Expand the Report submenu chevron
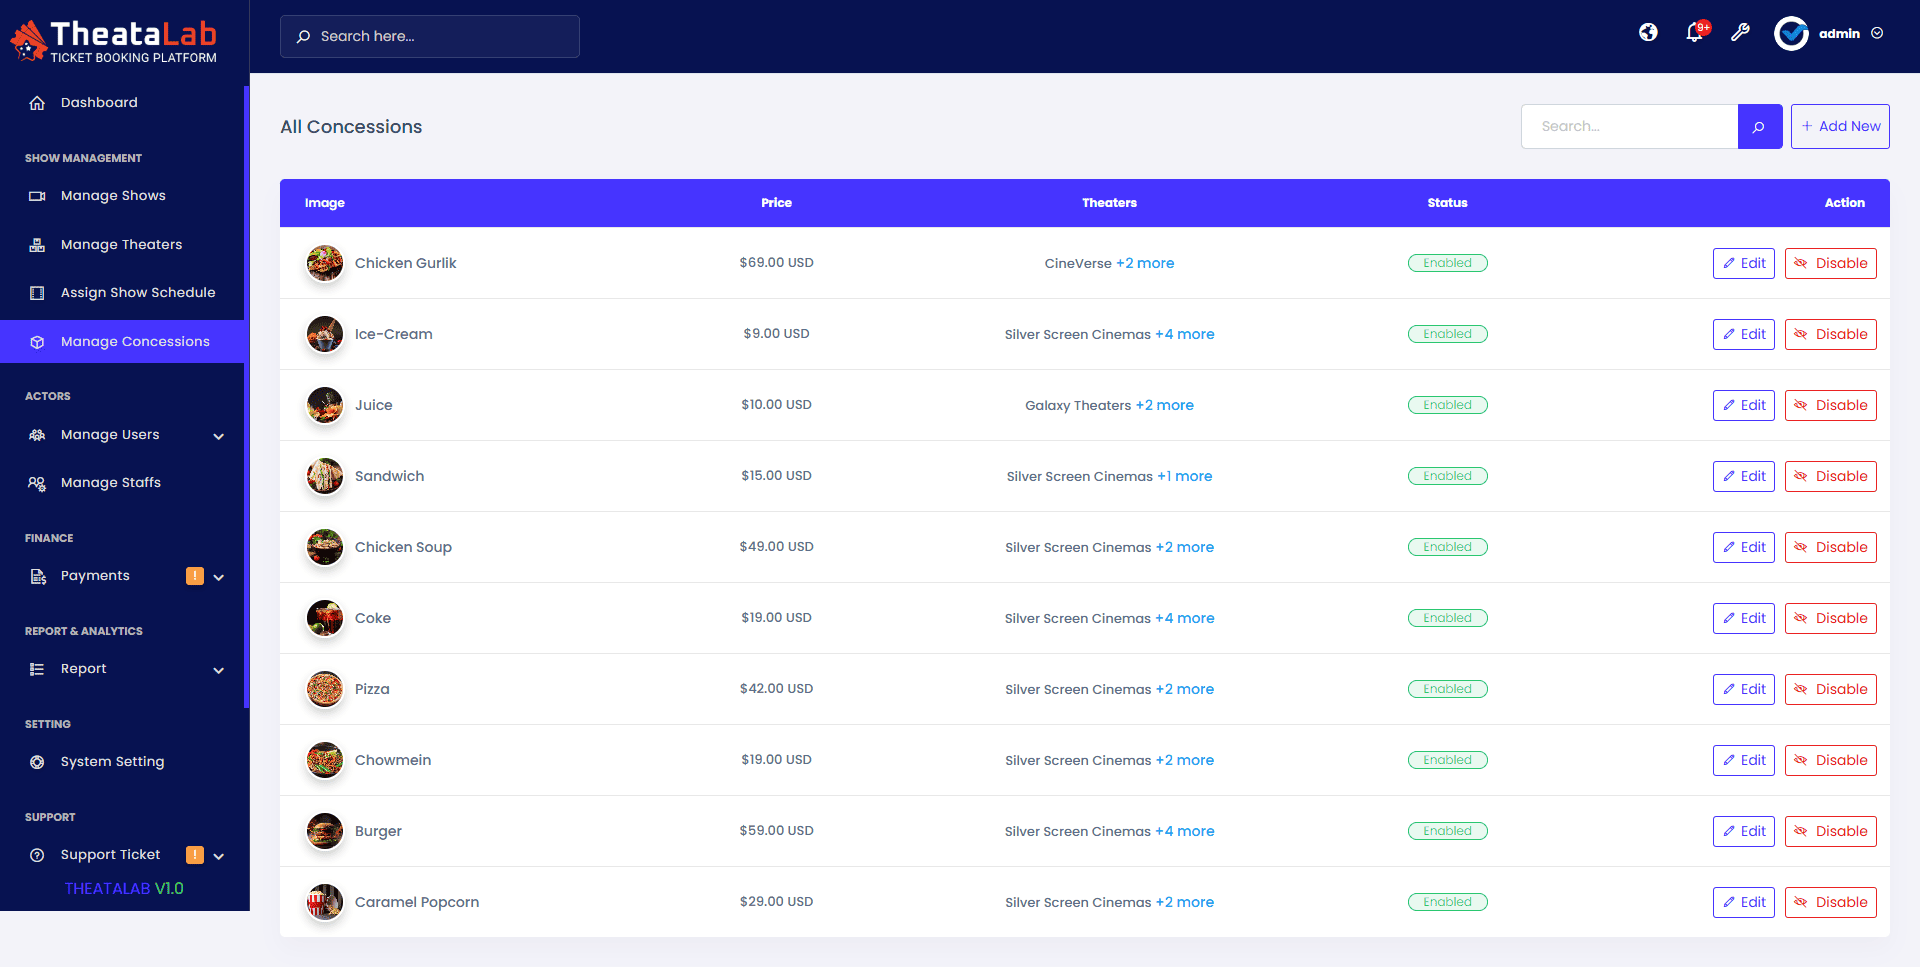The height and width of the screenshot is (967, 1920). coord(219,670)
